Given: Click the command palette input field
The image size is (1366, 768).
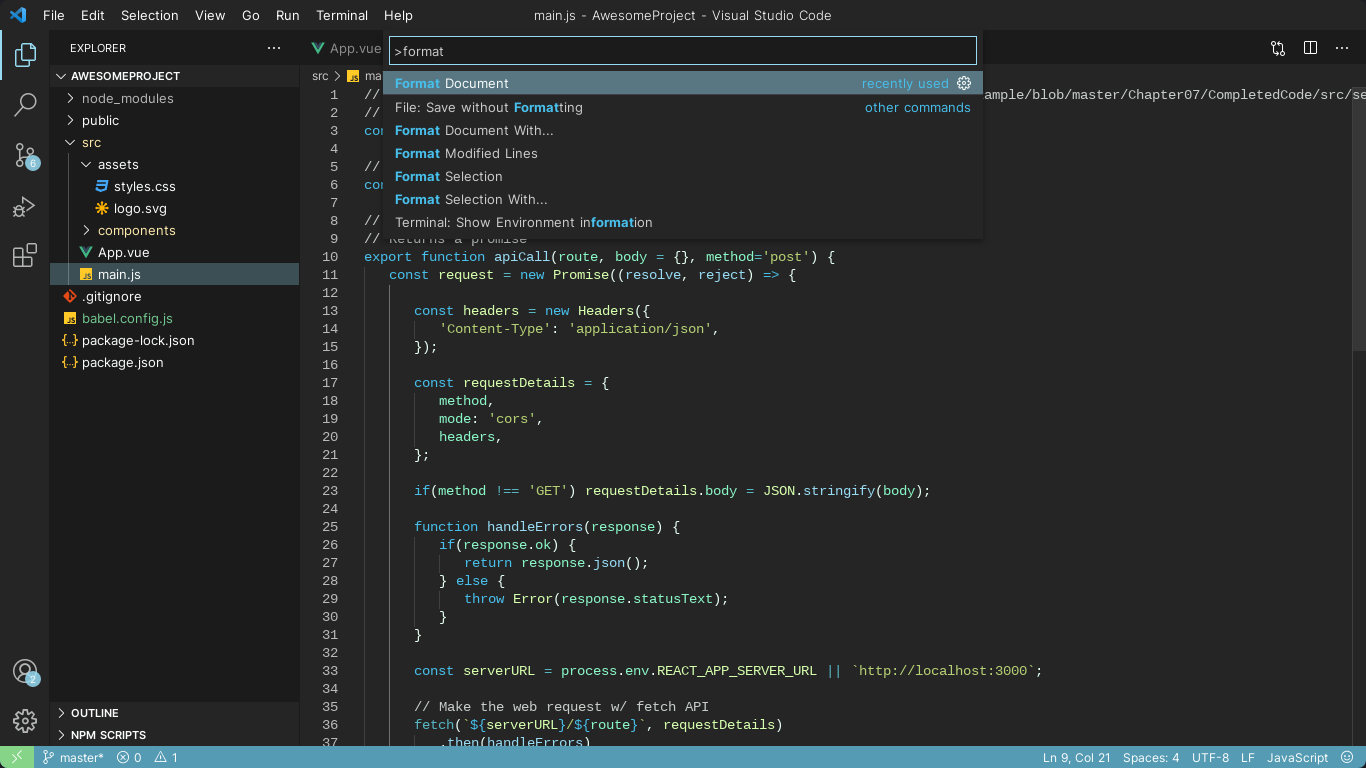Looking at the screenshot, I should [683, 51].
